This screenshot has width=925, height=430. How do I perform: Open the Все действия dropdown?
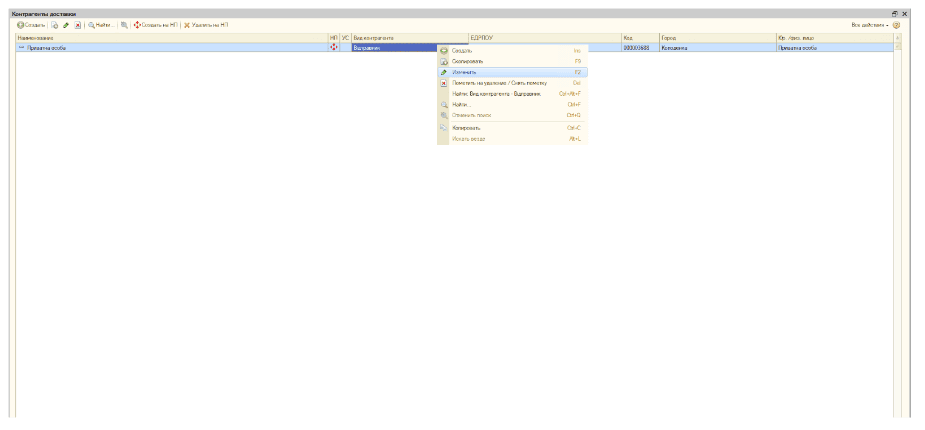pyautogui.click(x=869, y=25)
